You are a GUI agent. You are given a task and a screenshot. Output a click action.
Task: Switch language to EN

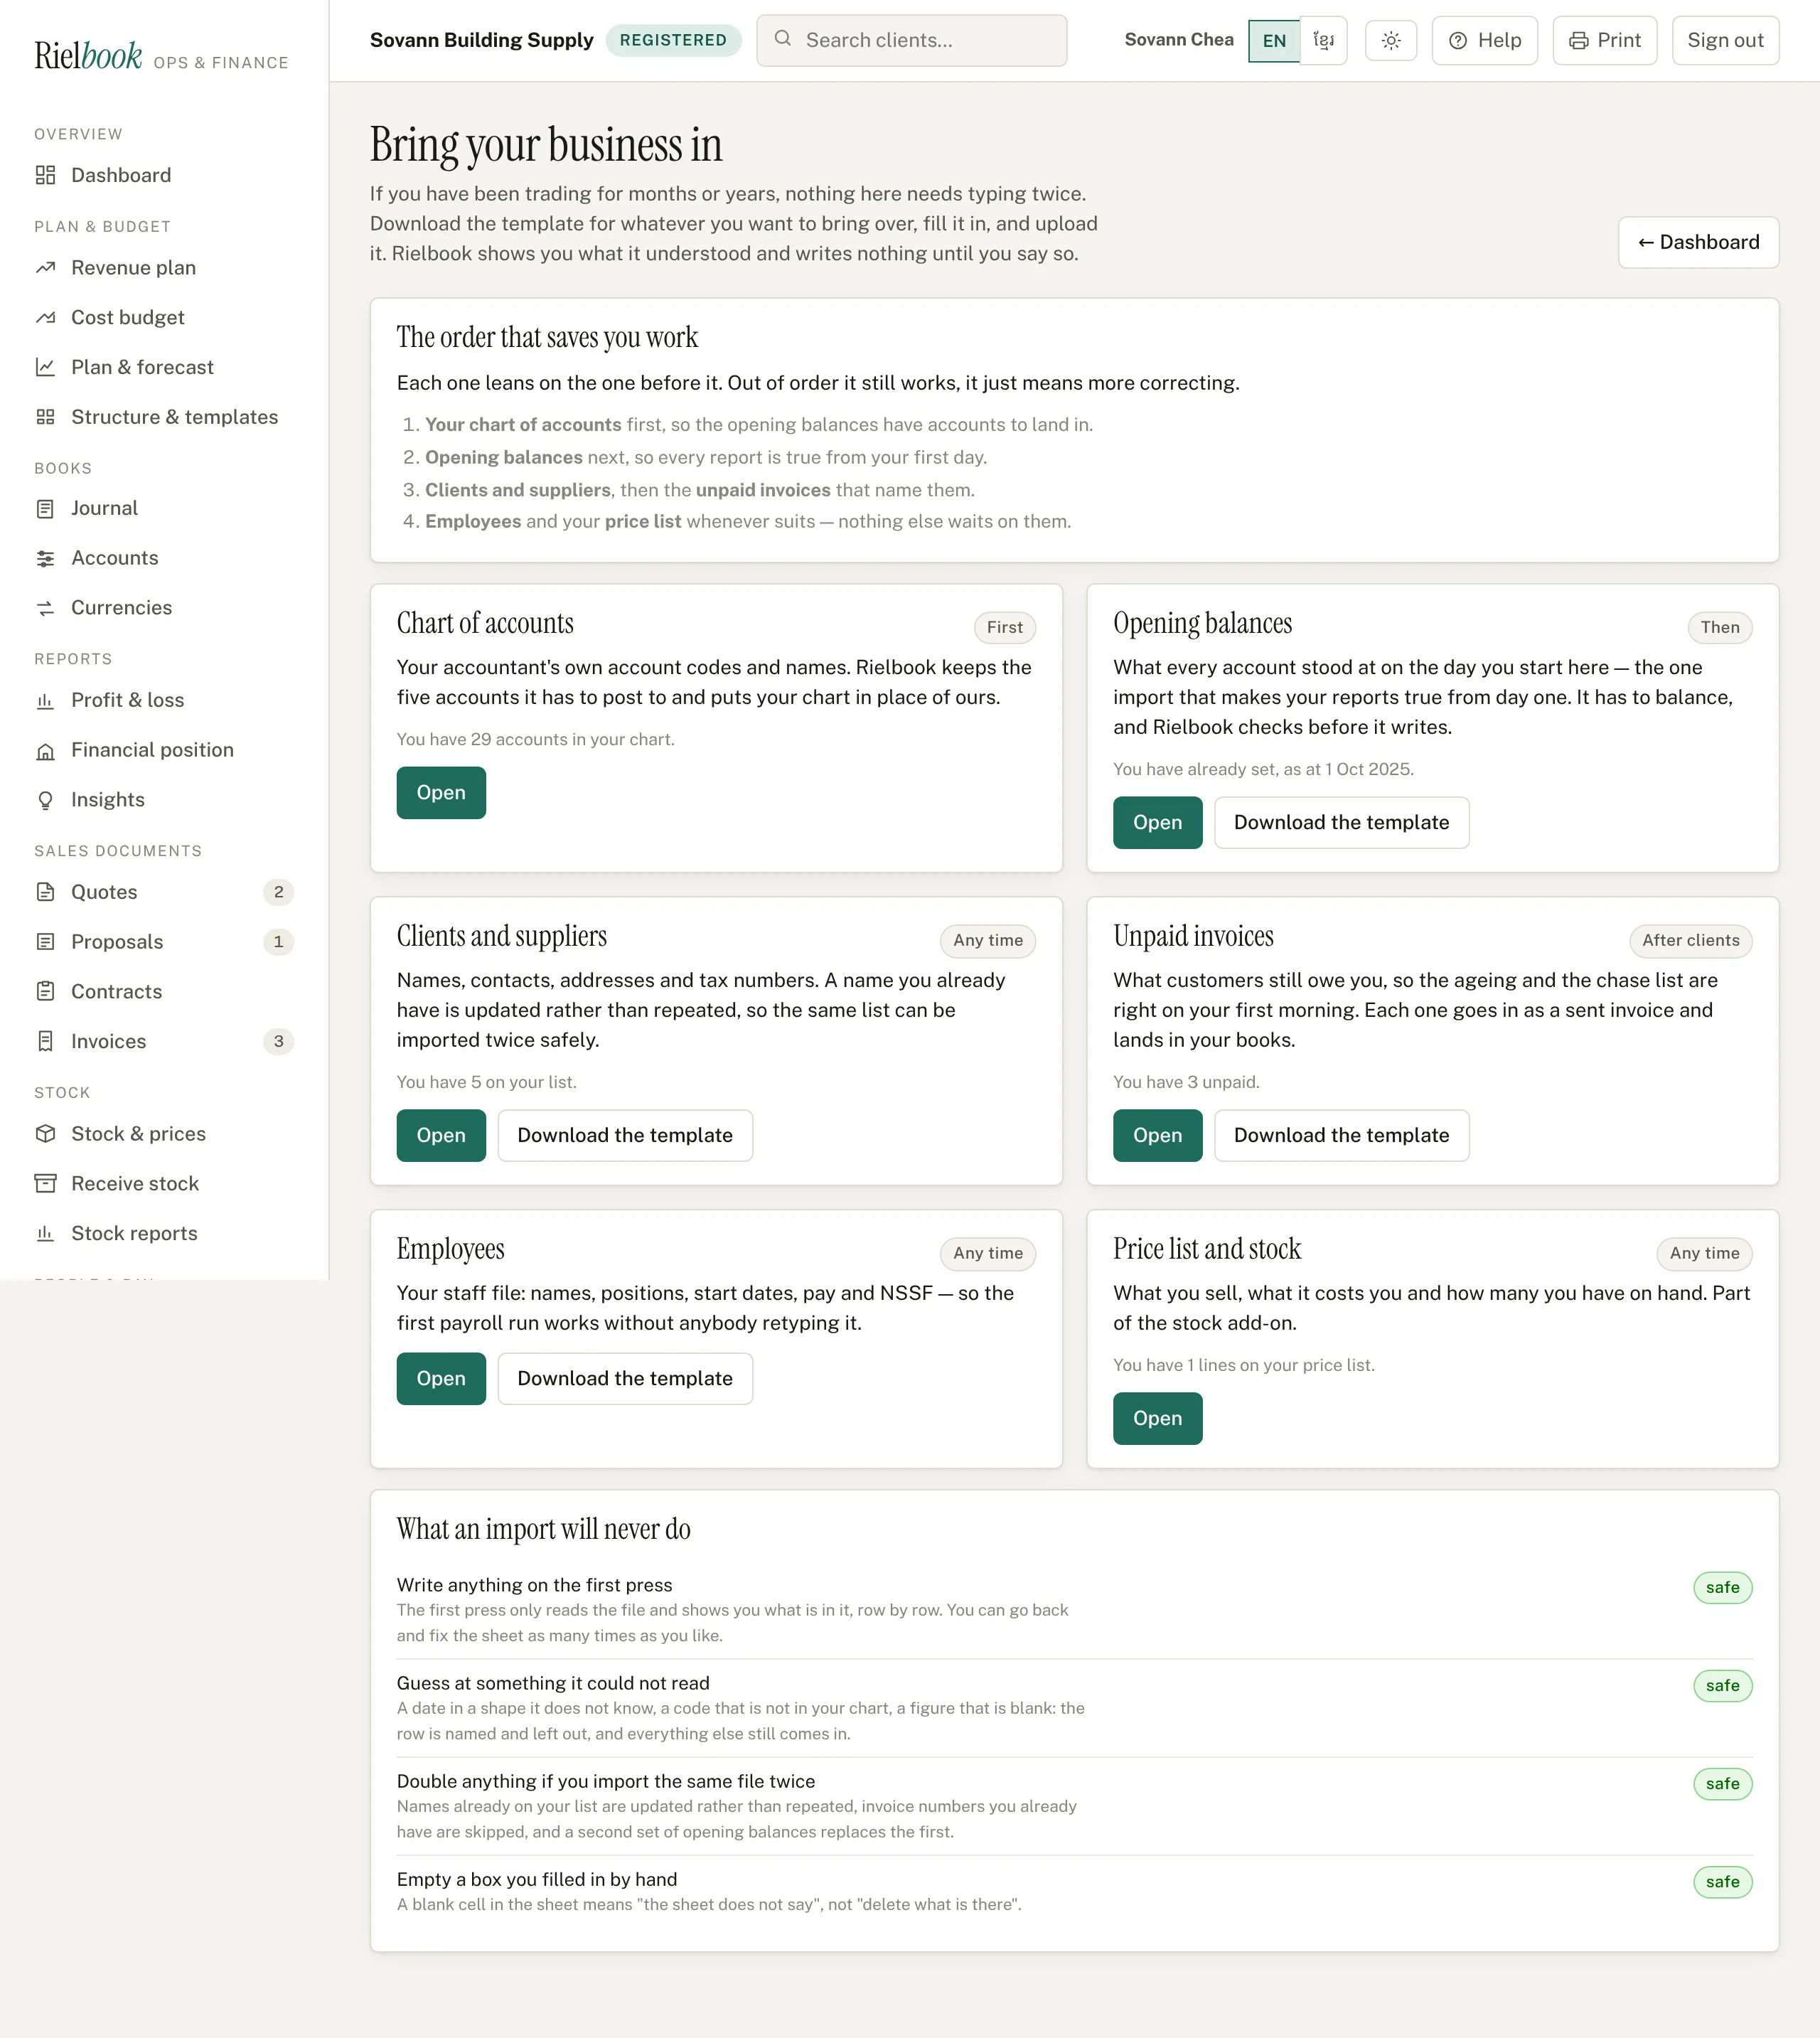[1274, 41]
